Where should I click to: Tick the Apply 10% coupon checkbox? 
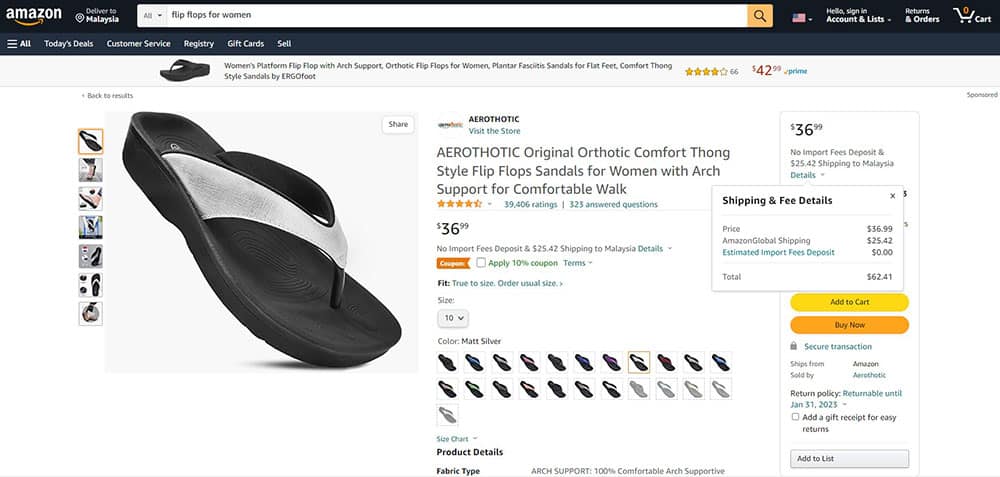[x=481, y=263]
